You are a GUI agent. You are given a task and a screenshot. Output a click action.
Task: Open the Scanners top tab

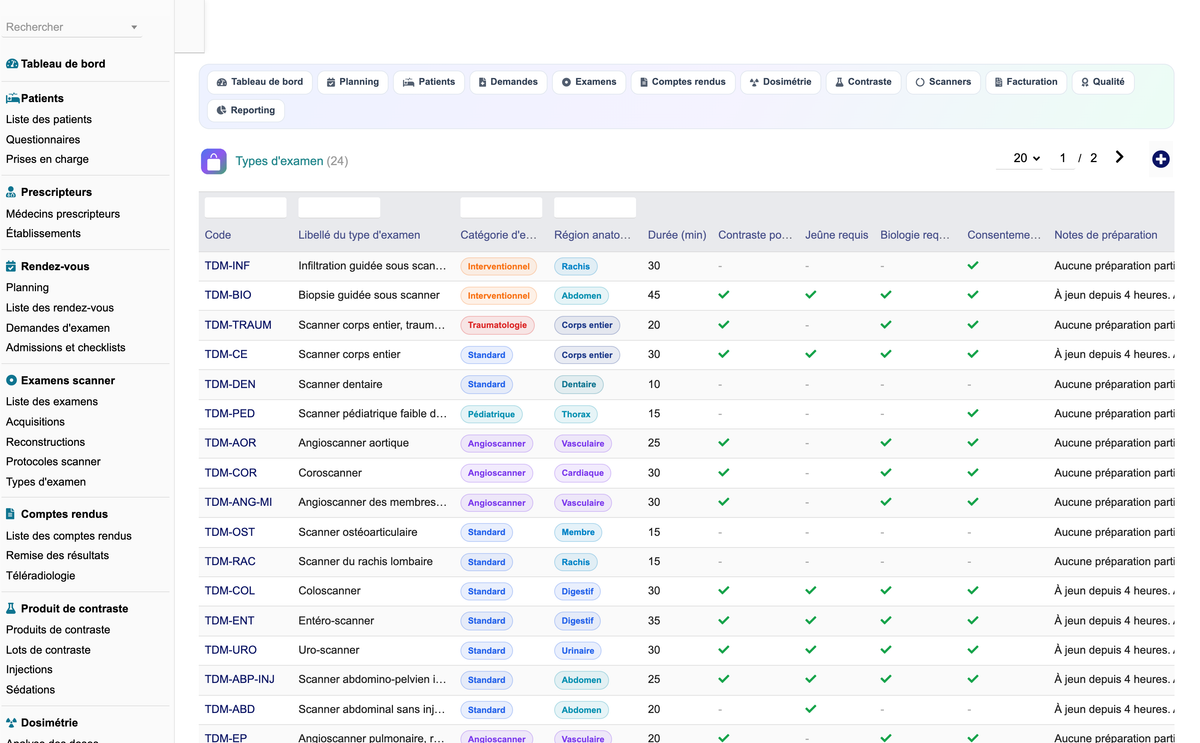943,82
